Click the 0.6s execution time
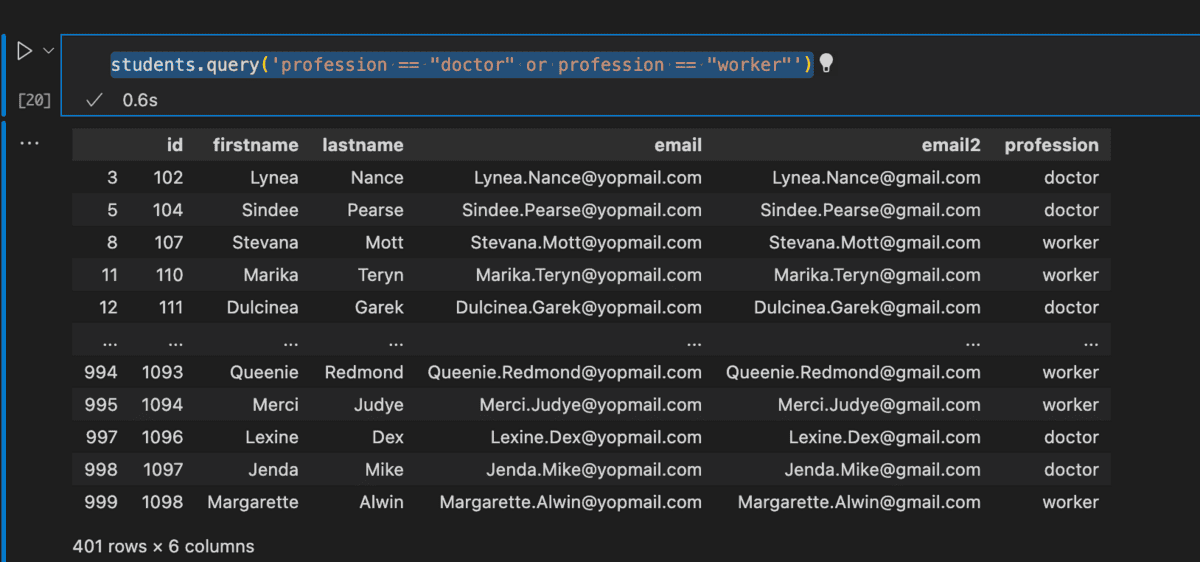Image resolution: width=1200 pixels, height=562 pixels. [x=140, y=100]
